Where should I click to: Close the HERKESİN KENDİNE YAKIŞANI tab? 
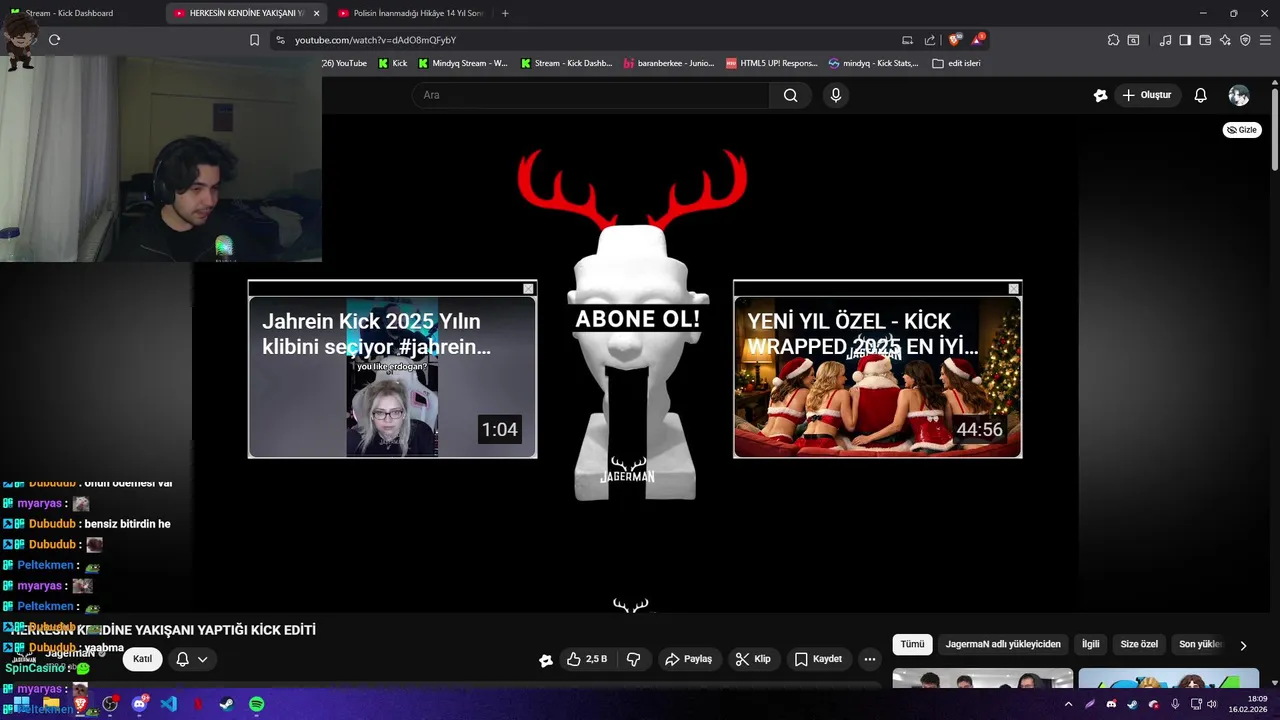(317, 13)
